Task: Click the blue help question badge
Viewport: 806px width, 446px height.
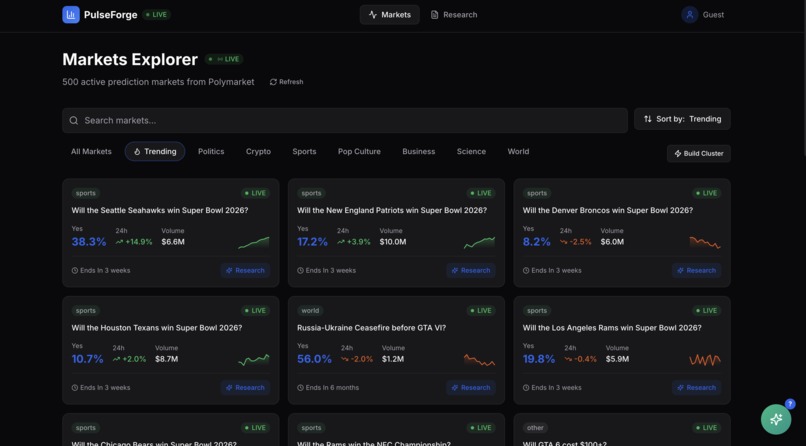Action: pos(790,404)
